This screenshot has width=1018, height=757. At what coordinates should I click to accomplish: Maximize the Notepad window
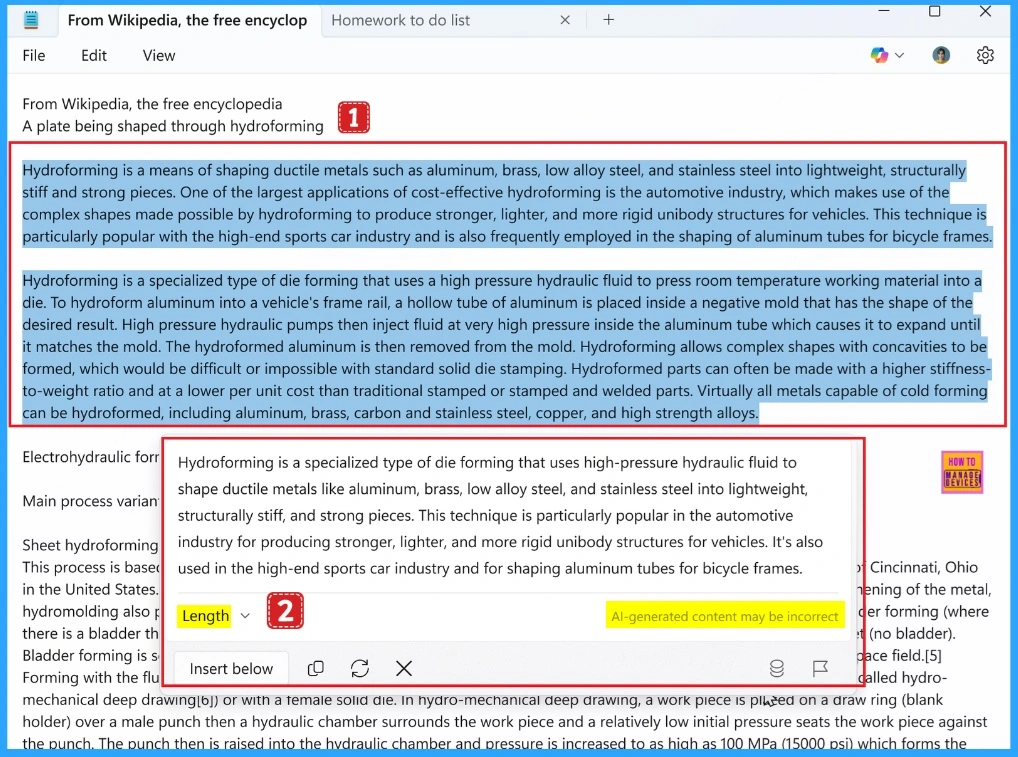[934, 11]
